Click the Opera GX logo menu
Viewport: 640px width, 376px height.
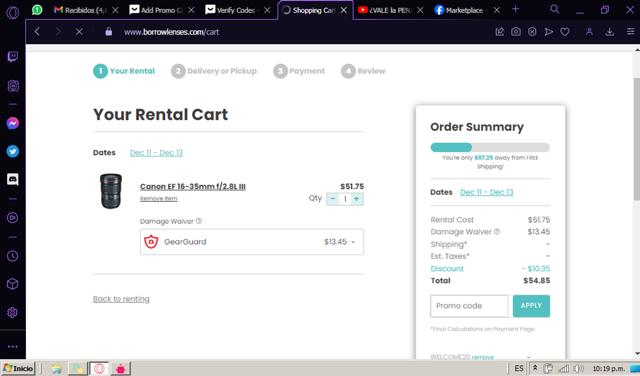[13, 12]
